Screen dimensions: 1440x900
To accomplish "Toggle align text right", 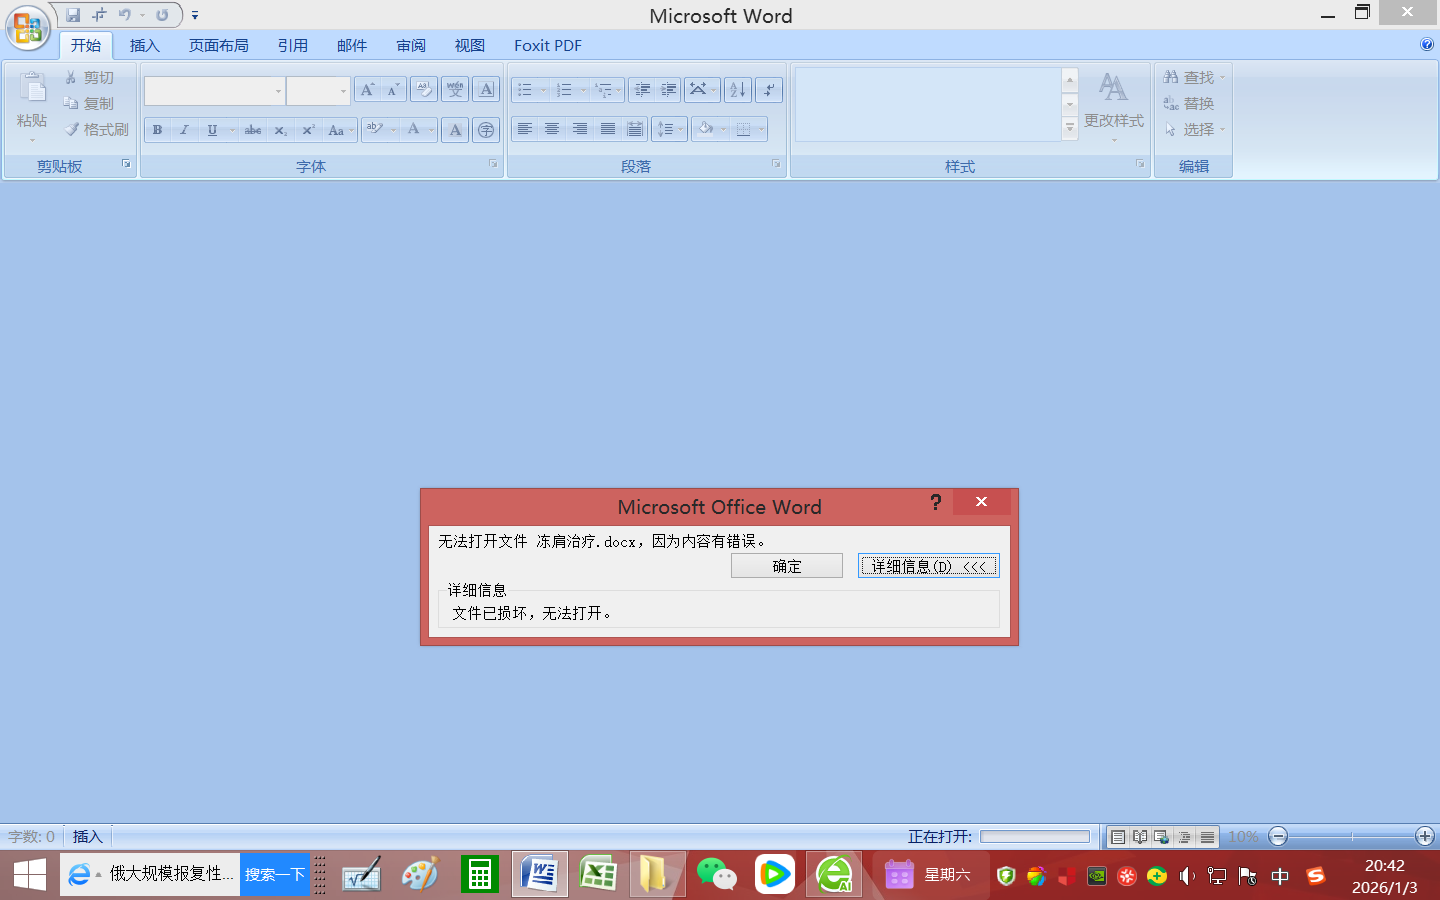I will click(x=580, y=129).
